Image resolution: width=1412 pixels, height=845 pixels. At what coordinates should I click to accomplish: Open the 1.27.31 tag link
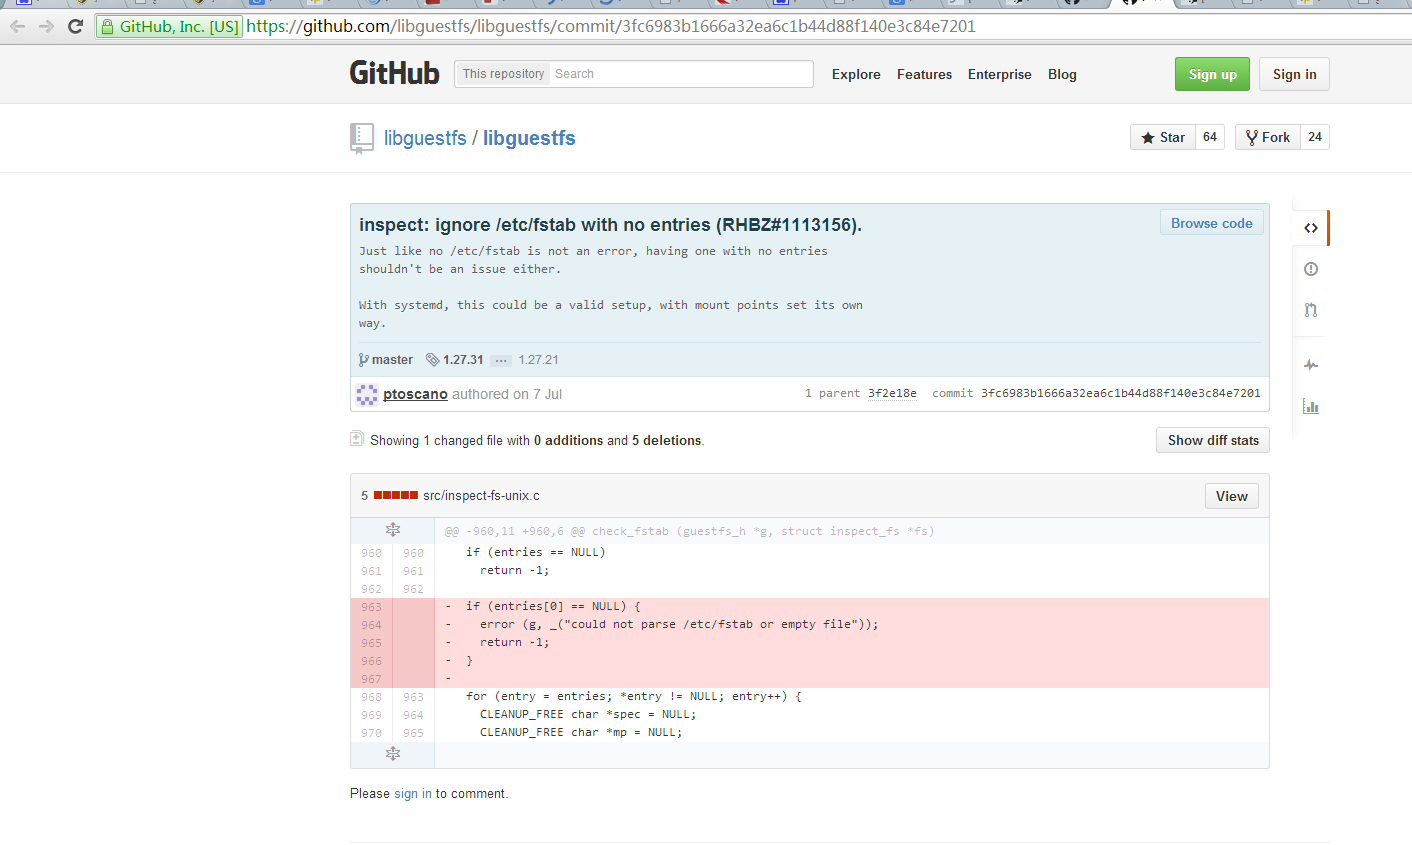click(463, 360)
